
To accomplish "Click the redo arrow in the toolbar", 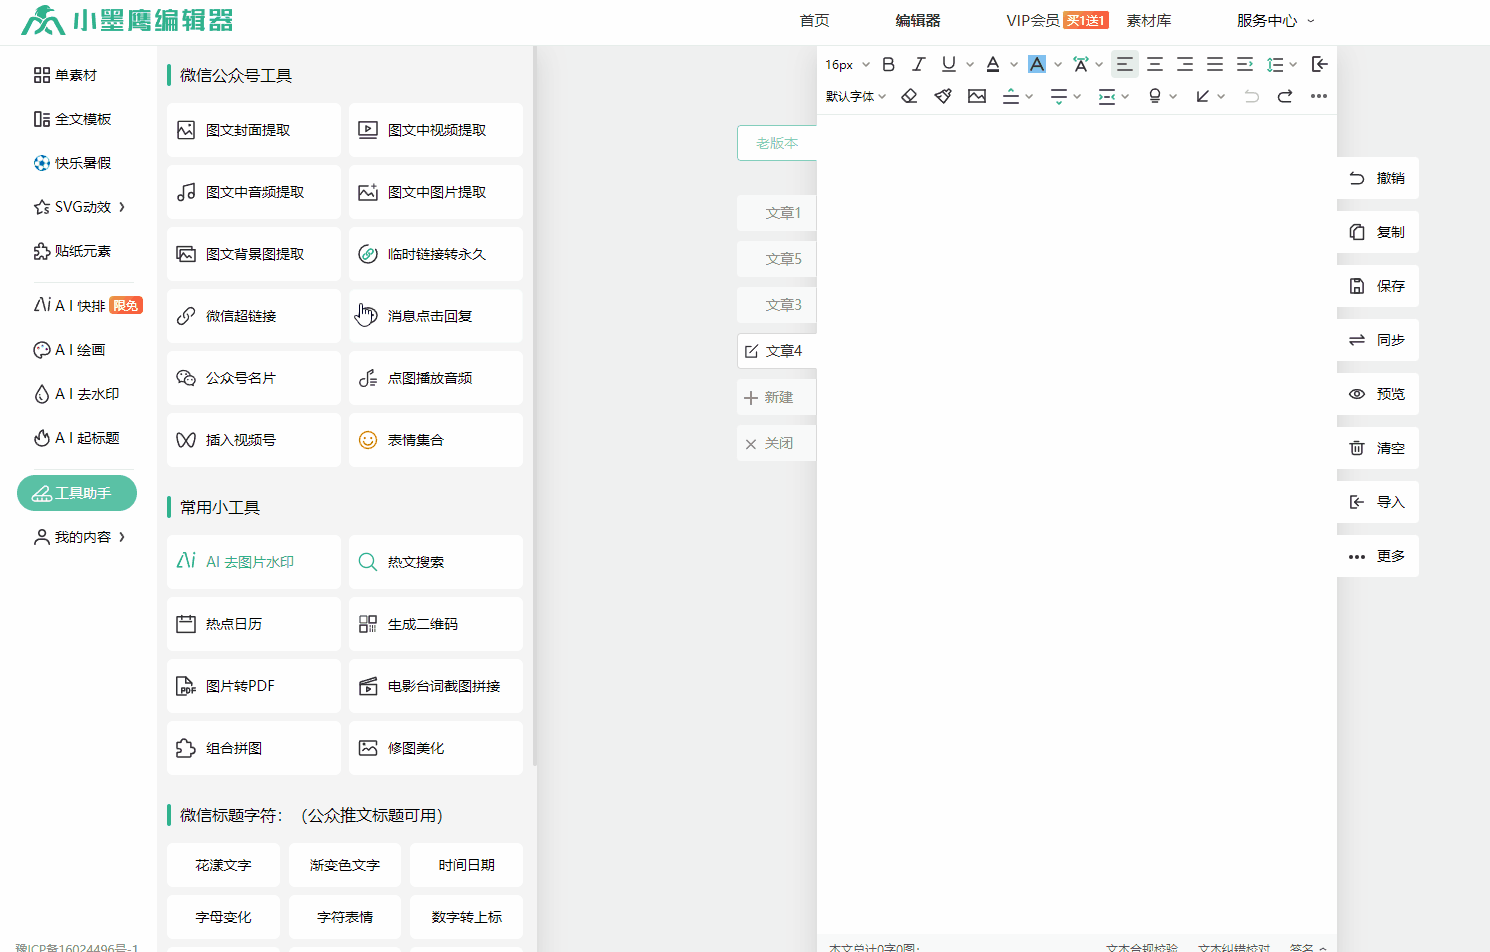I will (1285, 96).
